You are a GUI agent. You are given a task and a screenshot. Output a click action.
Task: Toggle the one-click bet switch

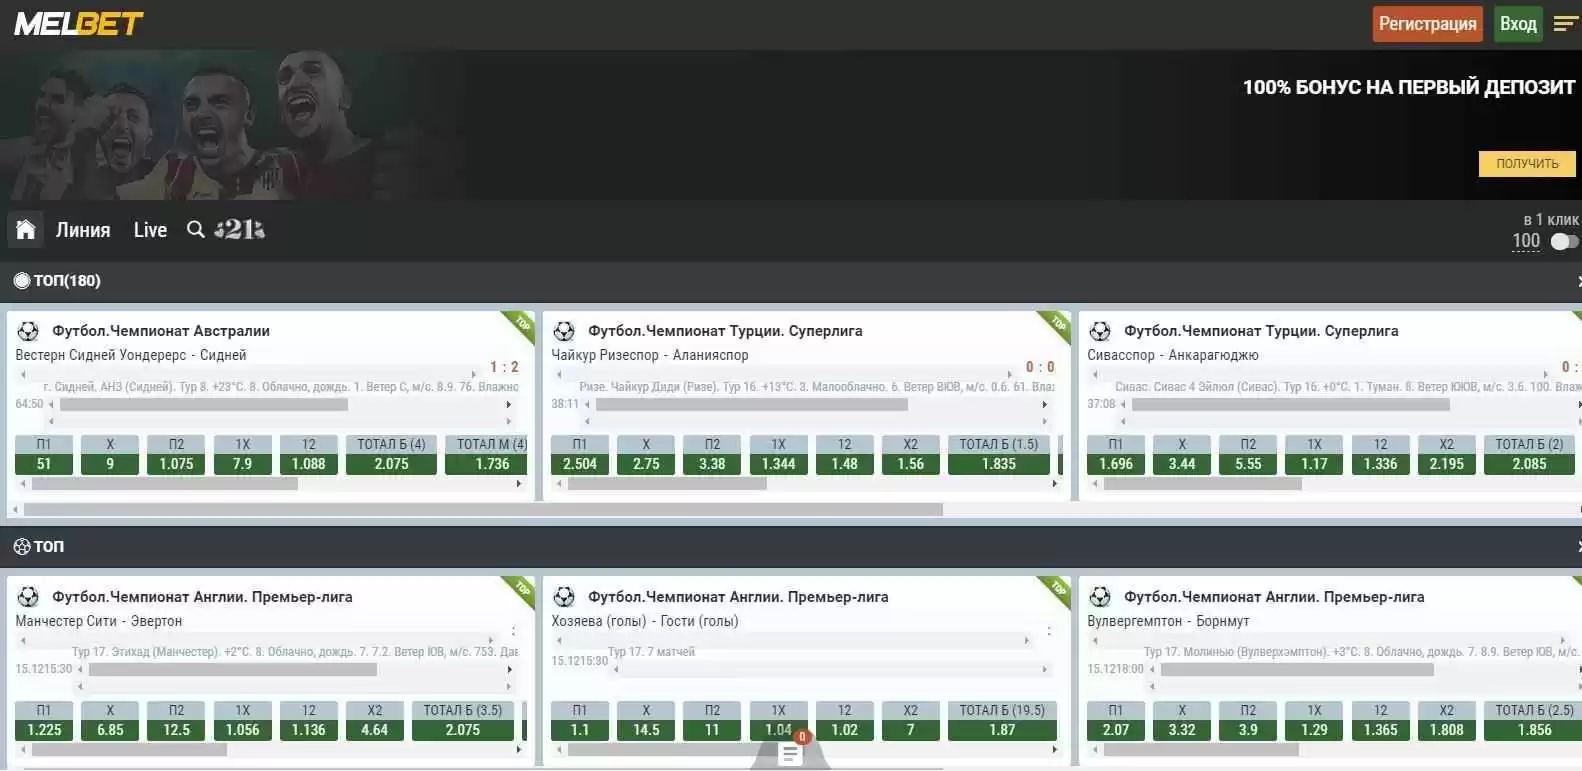pyautogui.click(x=1564, y=241)
